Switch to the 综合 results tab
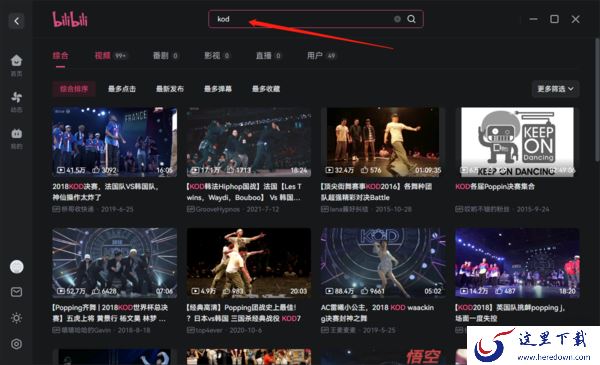 tap(60, 56)
